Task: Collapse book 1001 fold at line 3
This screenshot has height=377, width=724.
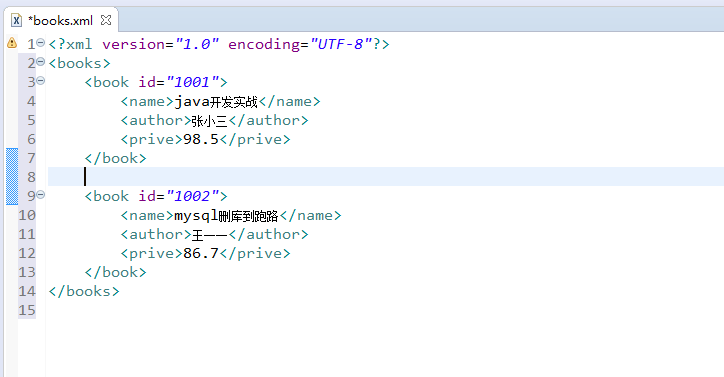Action: 41,81
